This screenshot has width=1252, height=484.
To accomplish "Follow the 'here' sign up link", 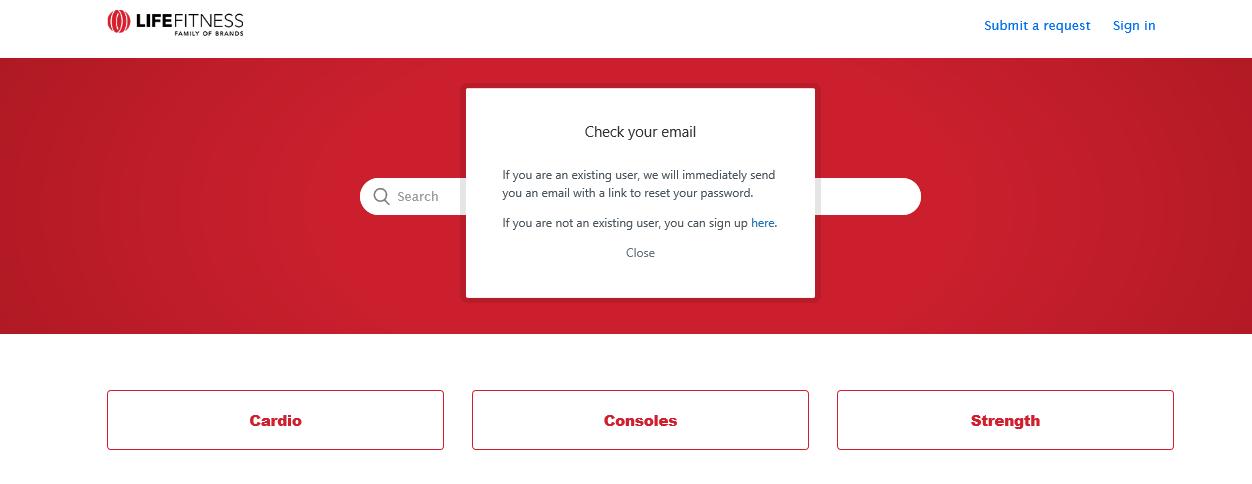I will (x=763, y=223).
